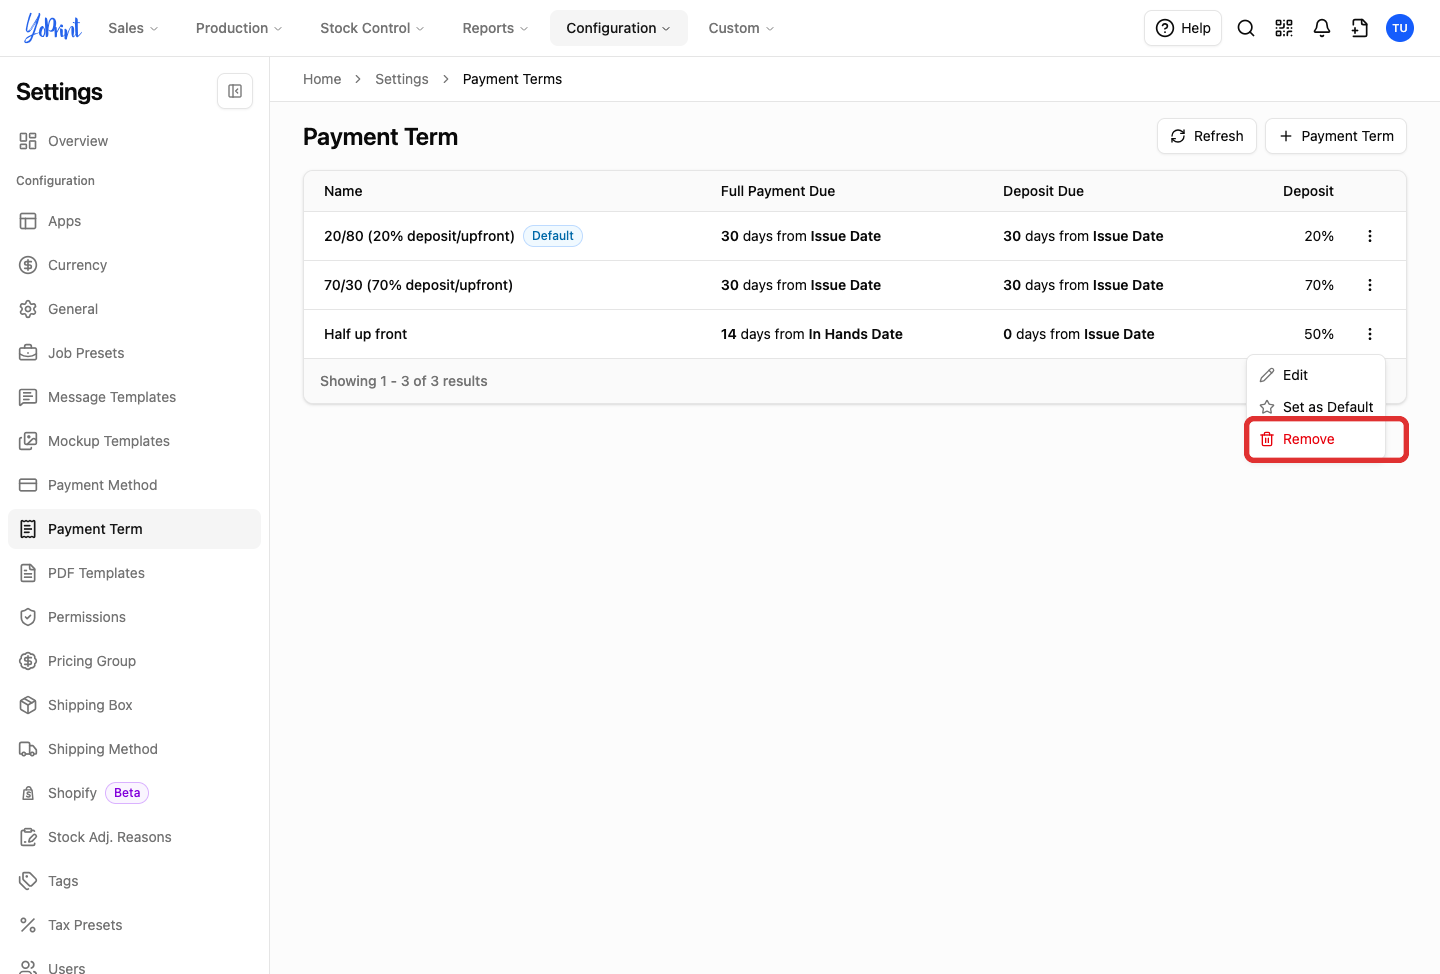The image size is (1440, 974).
Task: Open General settings
Action: (x=134, y=309)
